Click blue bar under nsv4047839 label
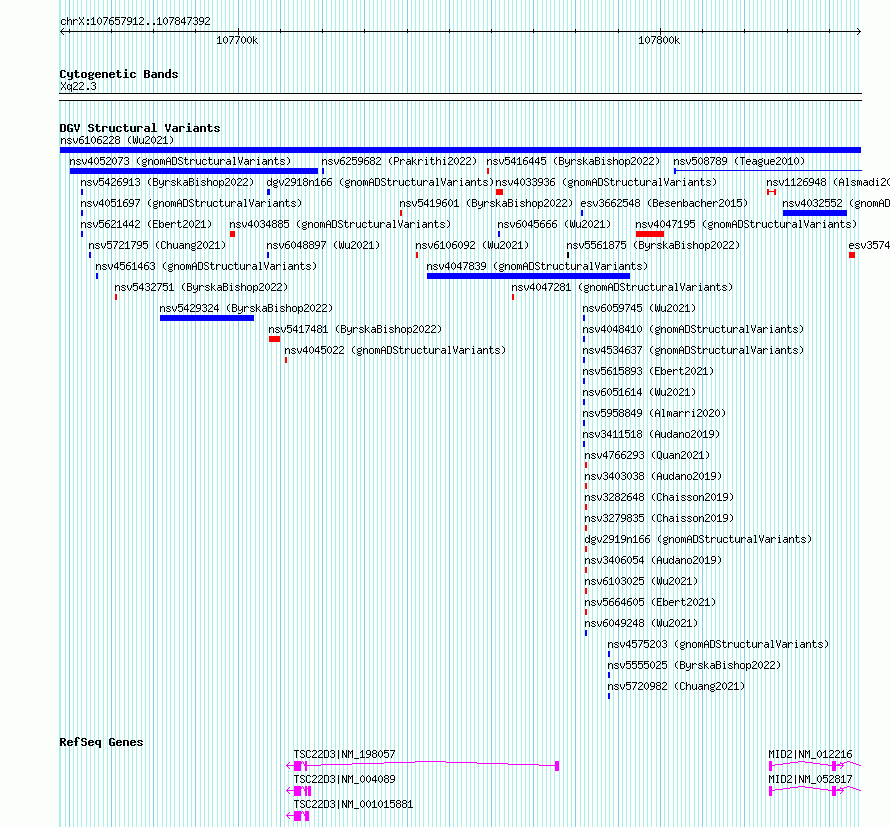 (x=528, y=276)
